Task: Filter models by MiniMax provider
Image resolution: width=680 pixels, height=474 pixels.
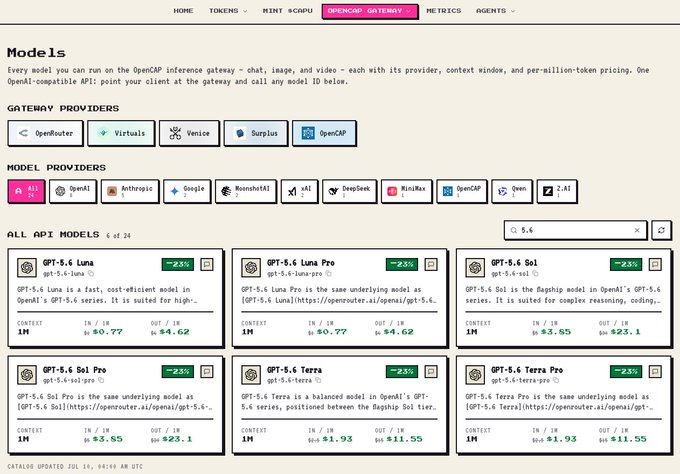Action: 407,191
